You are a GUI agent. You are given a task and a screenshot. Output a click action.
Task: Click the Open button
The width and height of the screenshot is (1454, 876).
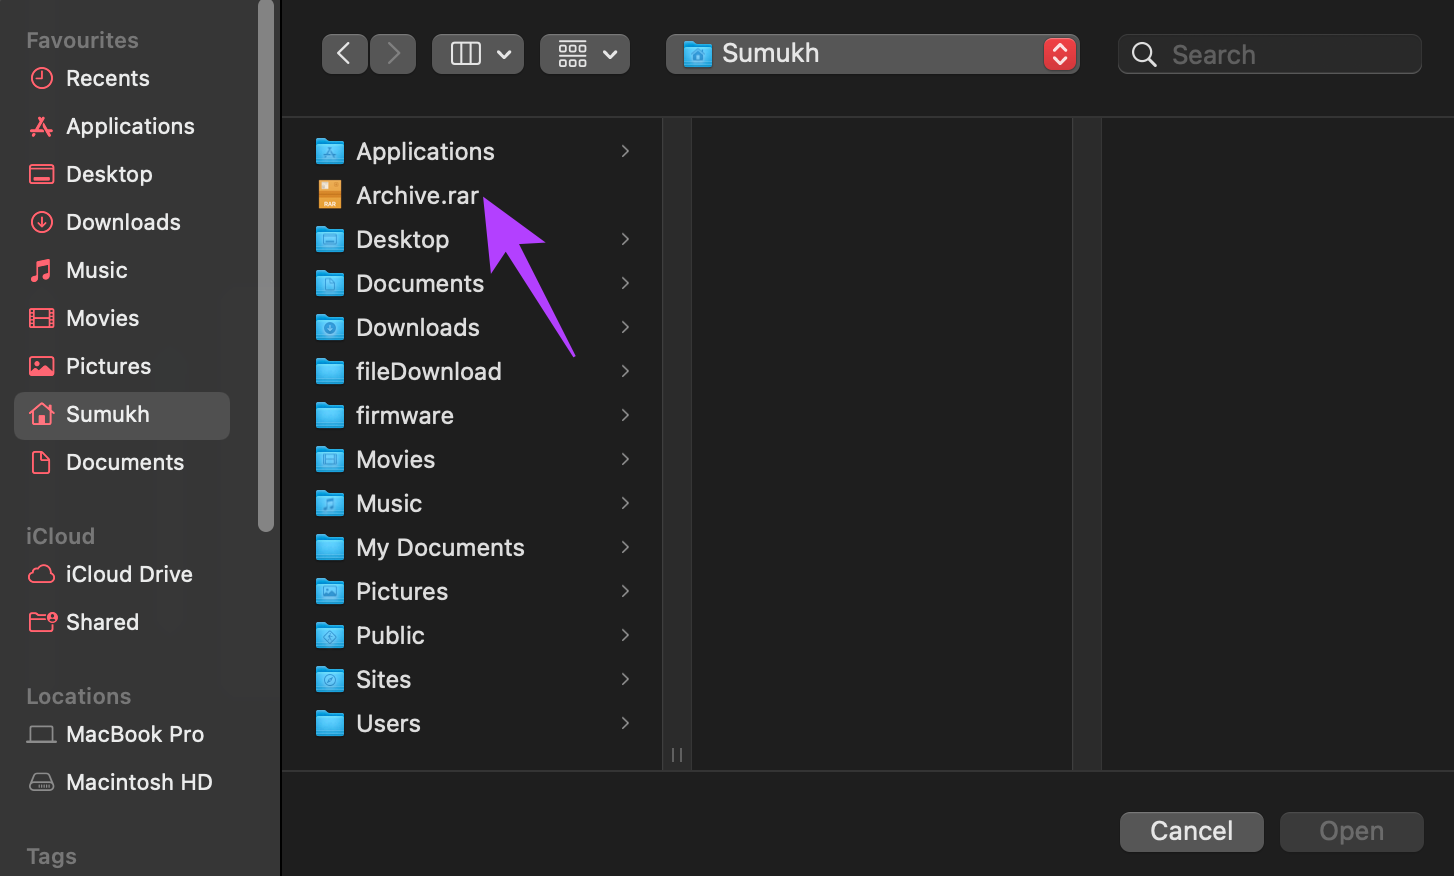pos(1352,832)
